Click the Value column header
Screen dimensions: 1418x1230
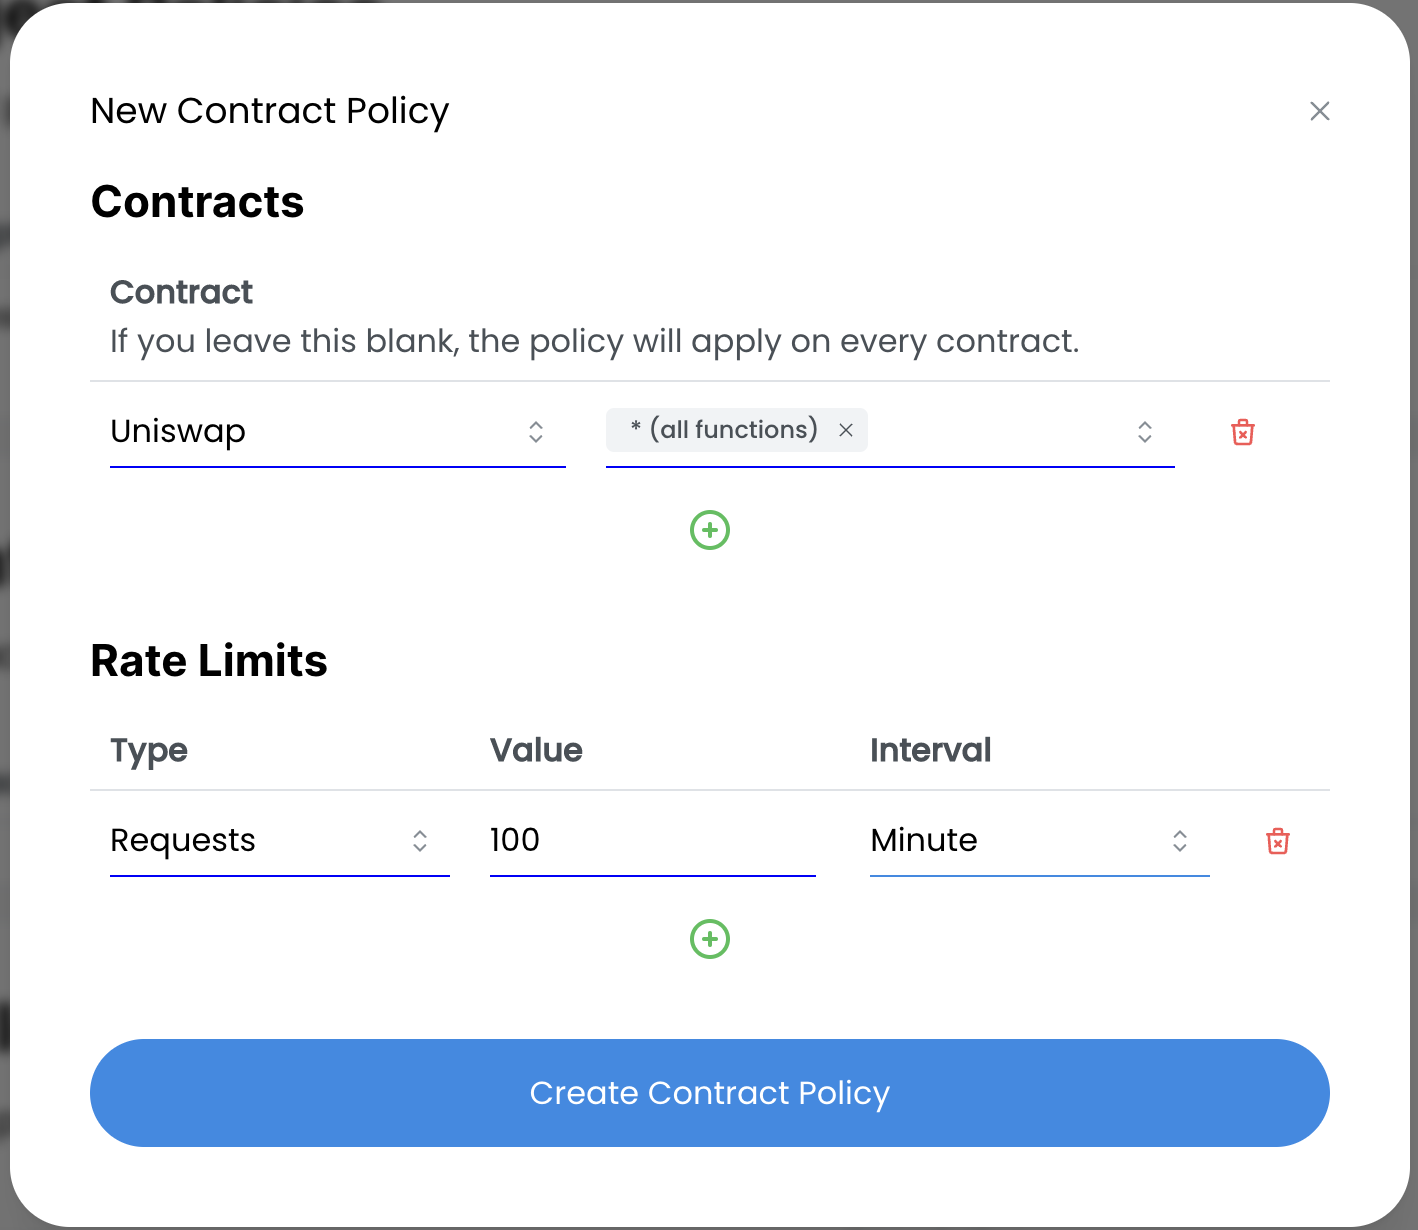536,750
